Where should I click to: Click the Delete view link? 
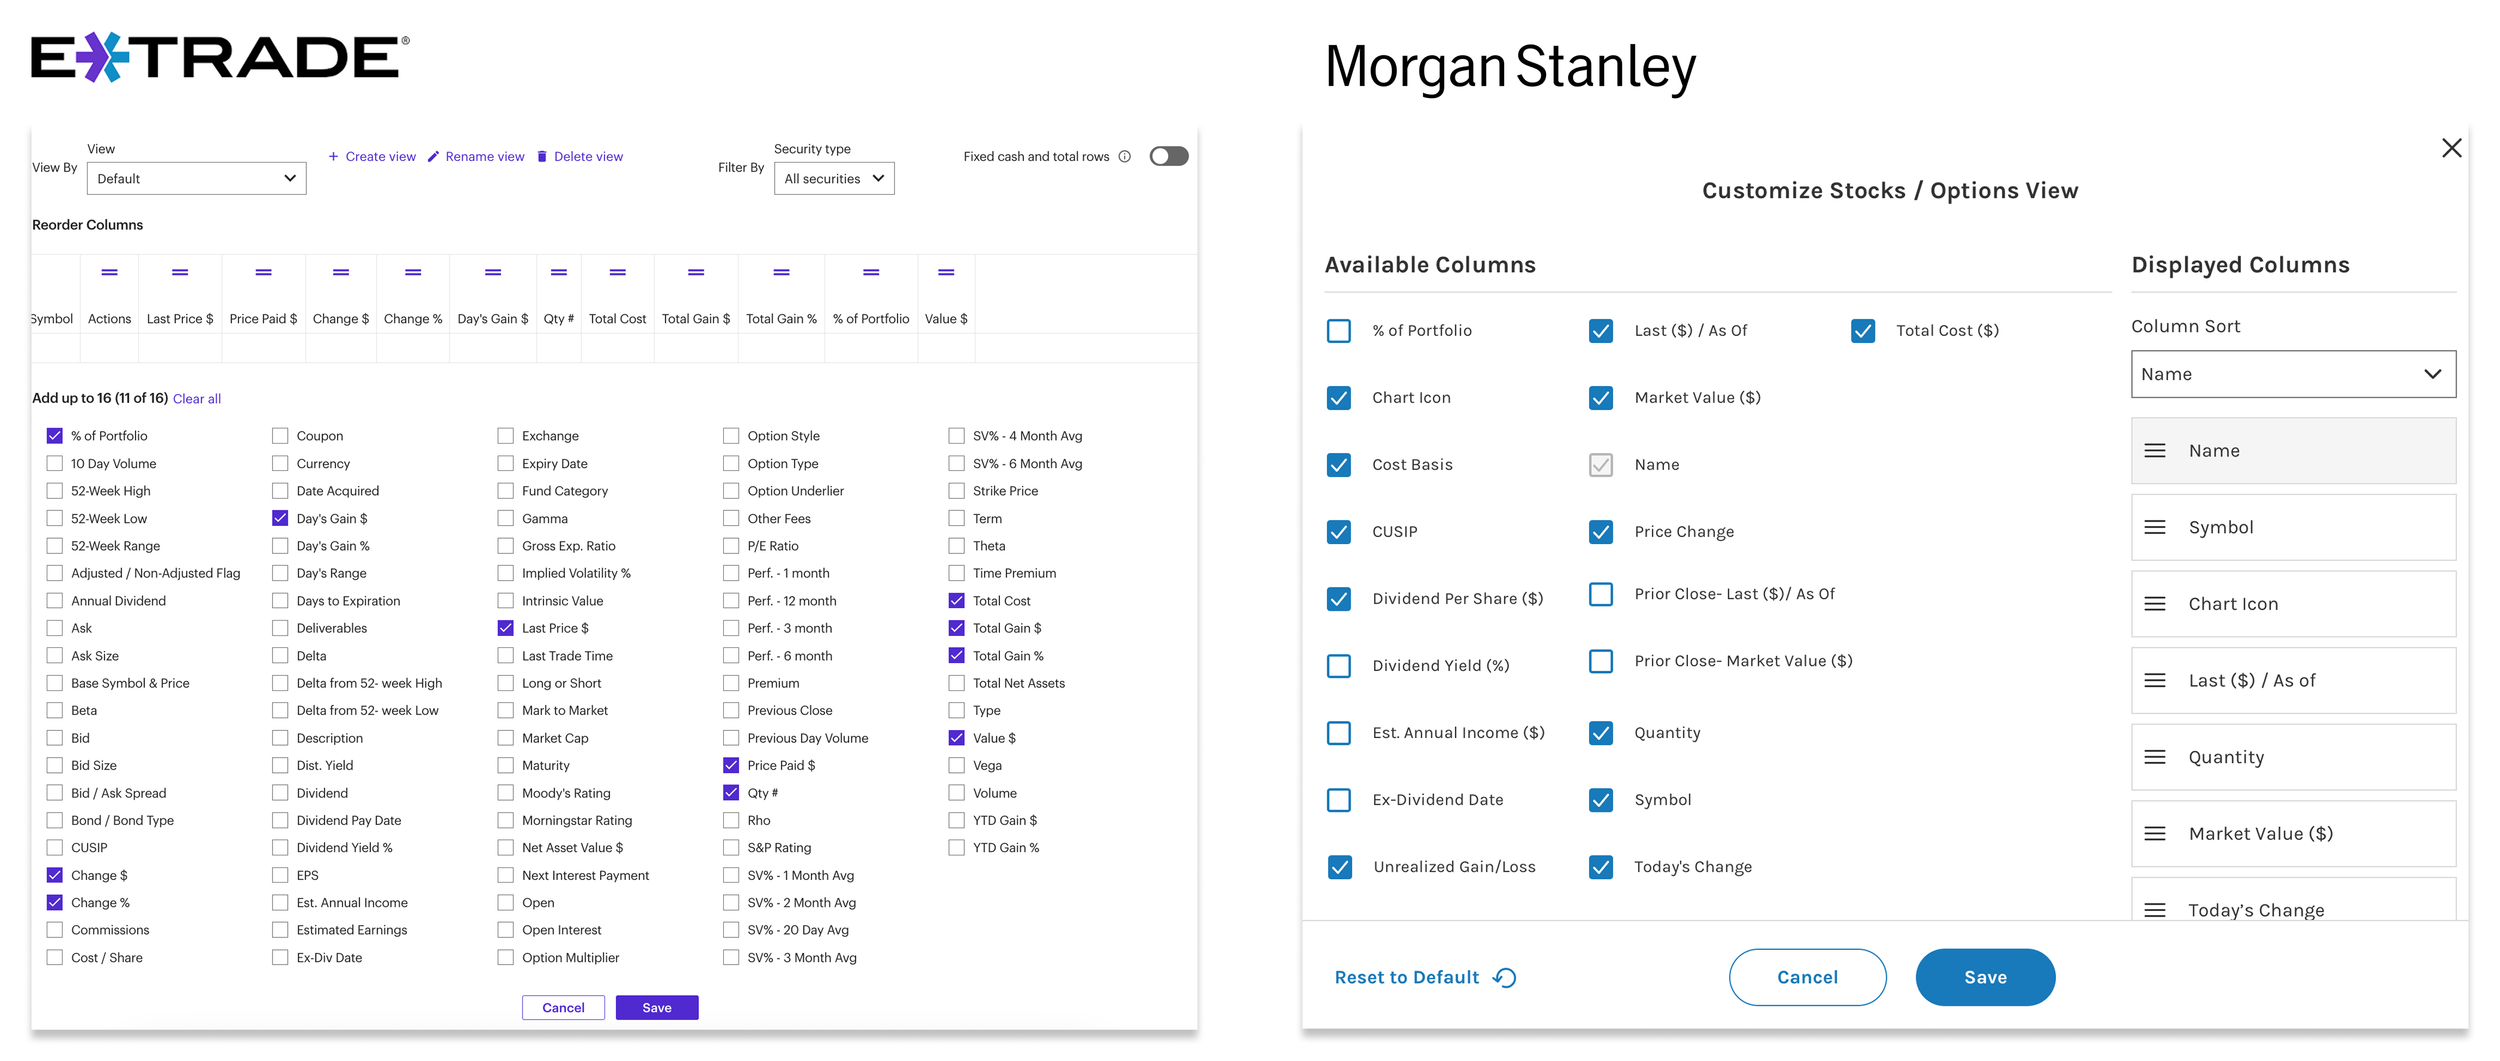pos(588,157)
